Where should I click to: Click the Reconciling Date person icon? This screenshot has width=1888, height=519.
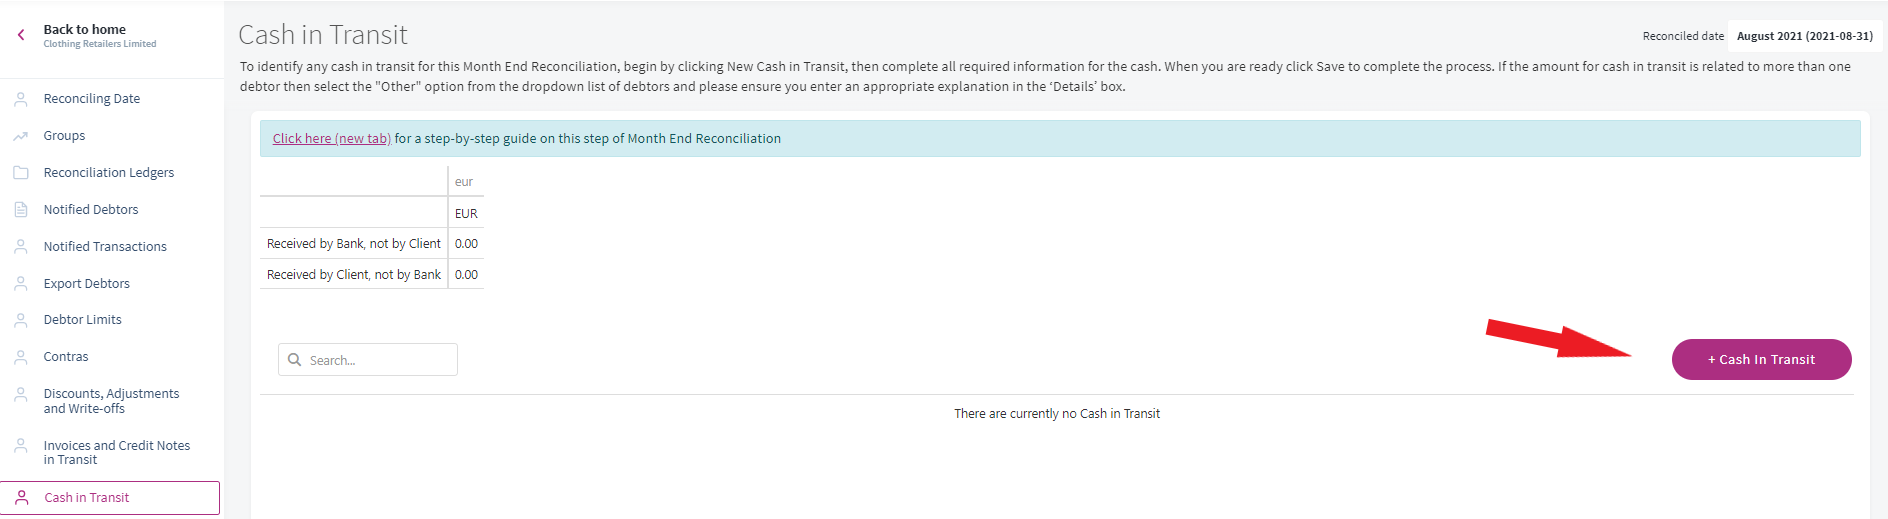[21, 99]
